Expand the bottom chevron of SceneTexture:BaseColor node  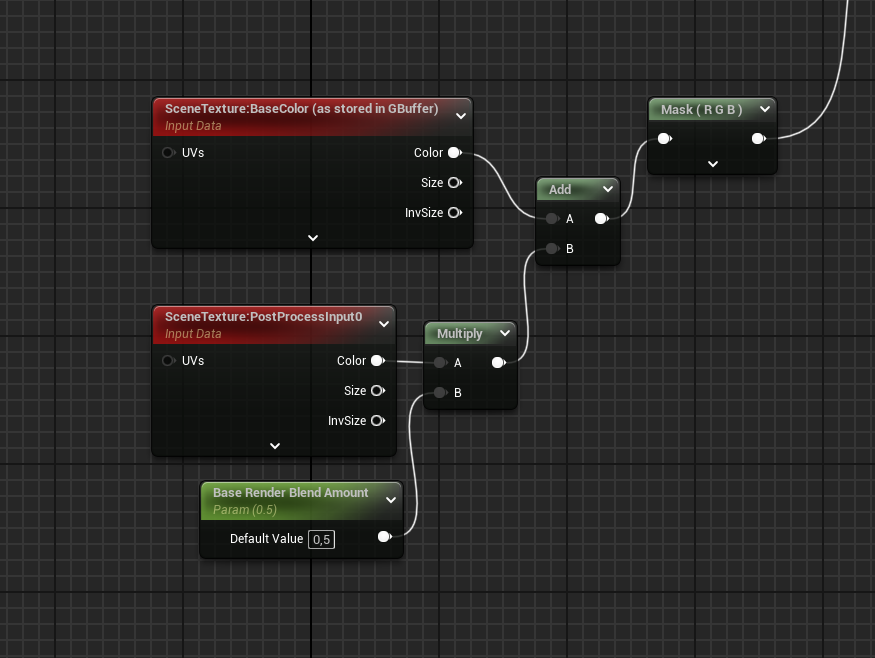313,238
